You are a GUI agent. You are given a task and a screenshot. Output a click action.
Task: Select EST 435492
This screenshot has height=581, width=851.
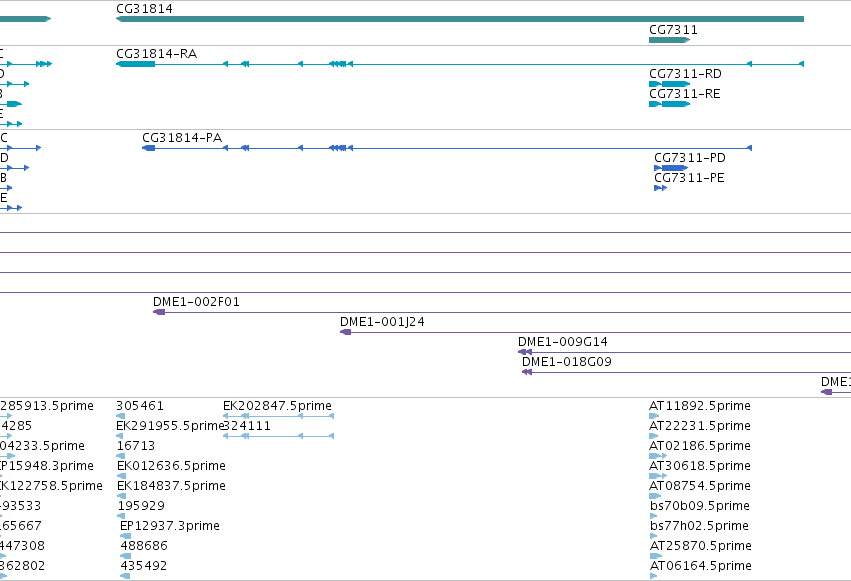click(144, 566)
